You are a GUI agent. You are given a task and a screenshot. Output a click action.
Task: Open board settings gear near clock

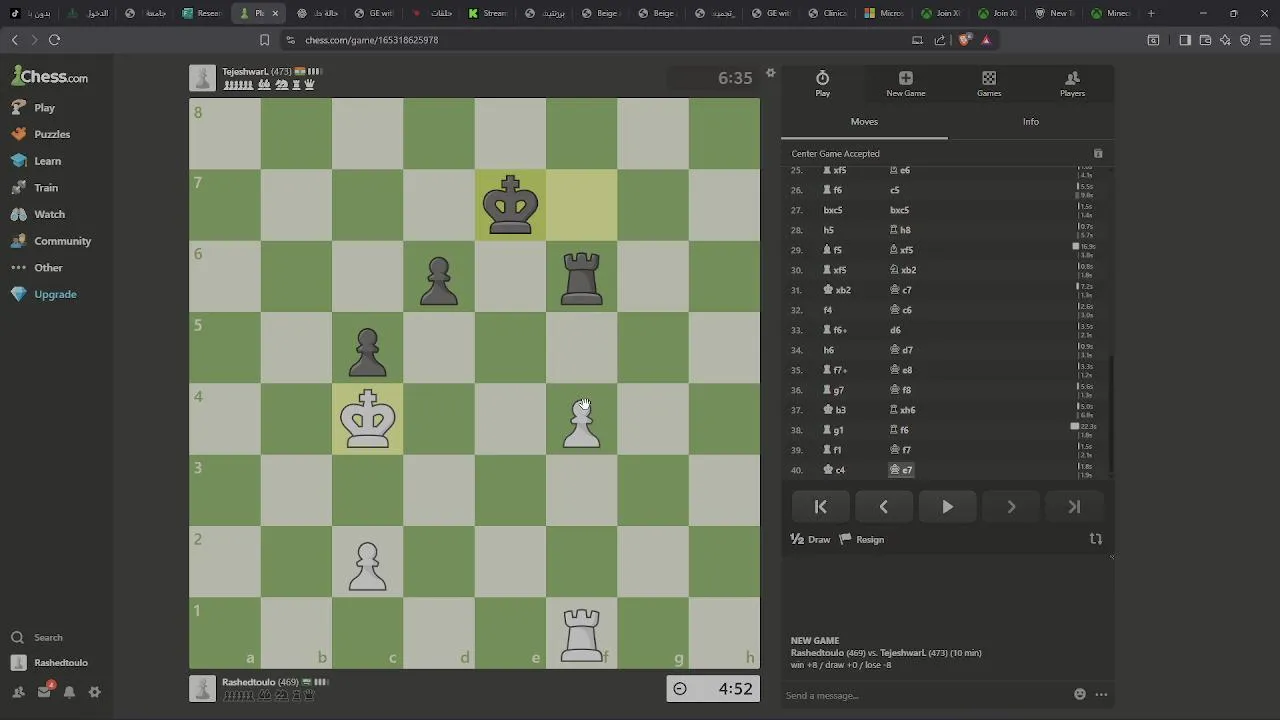[770, 73]
